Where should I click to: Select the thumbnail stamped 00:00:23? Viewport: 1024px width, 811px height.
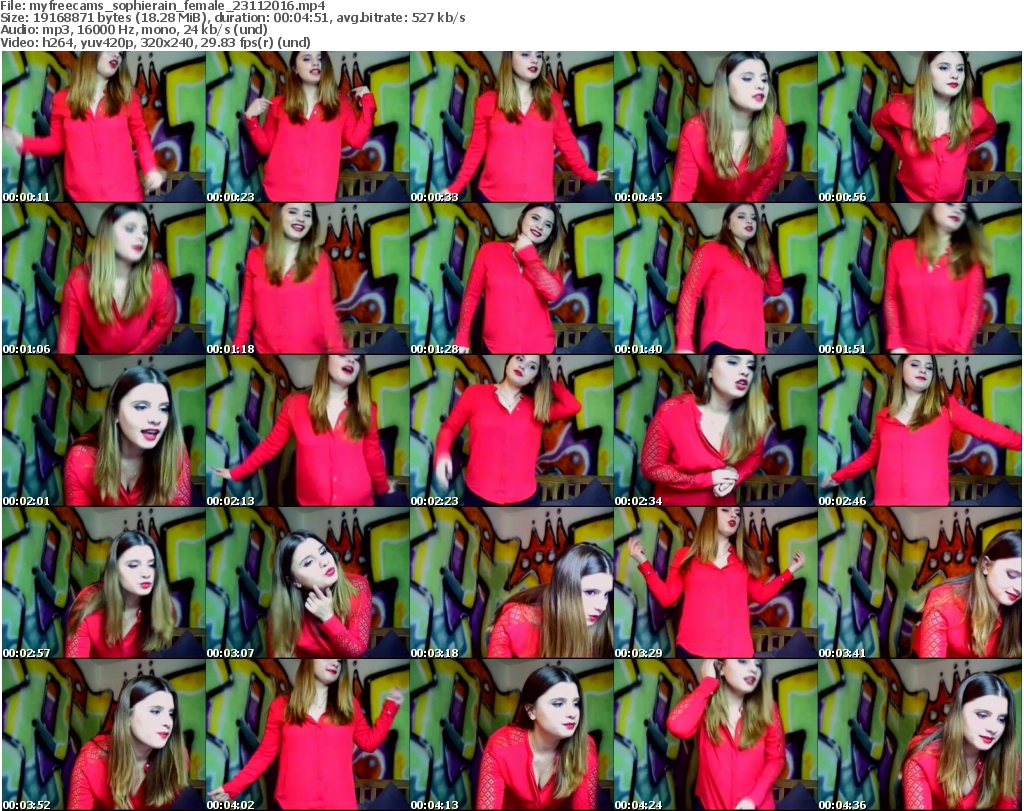308,127
